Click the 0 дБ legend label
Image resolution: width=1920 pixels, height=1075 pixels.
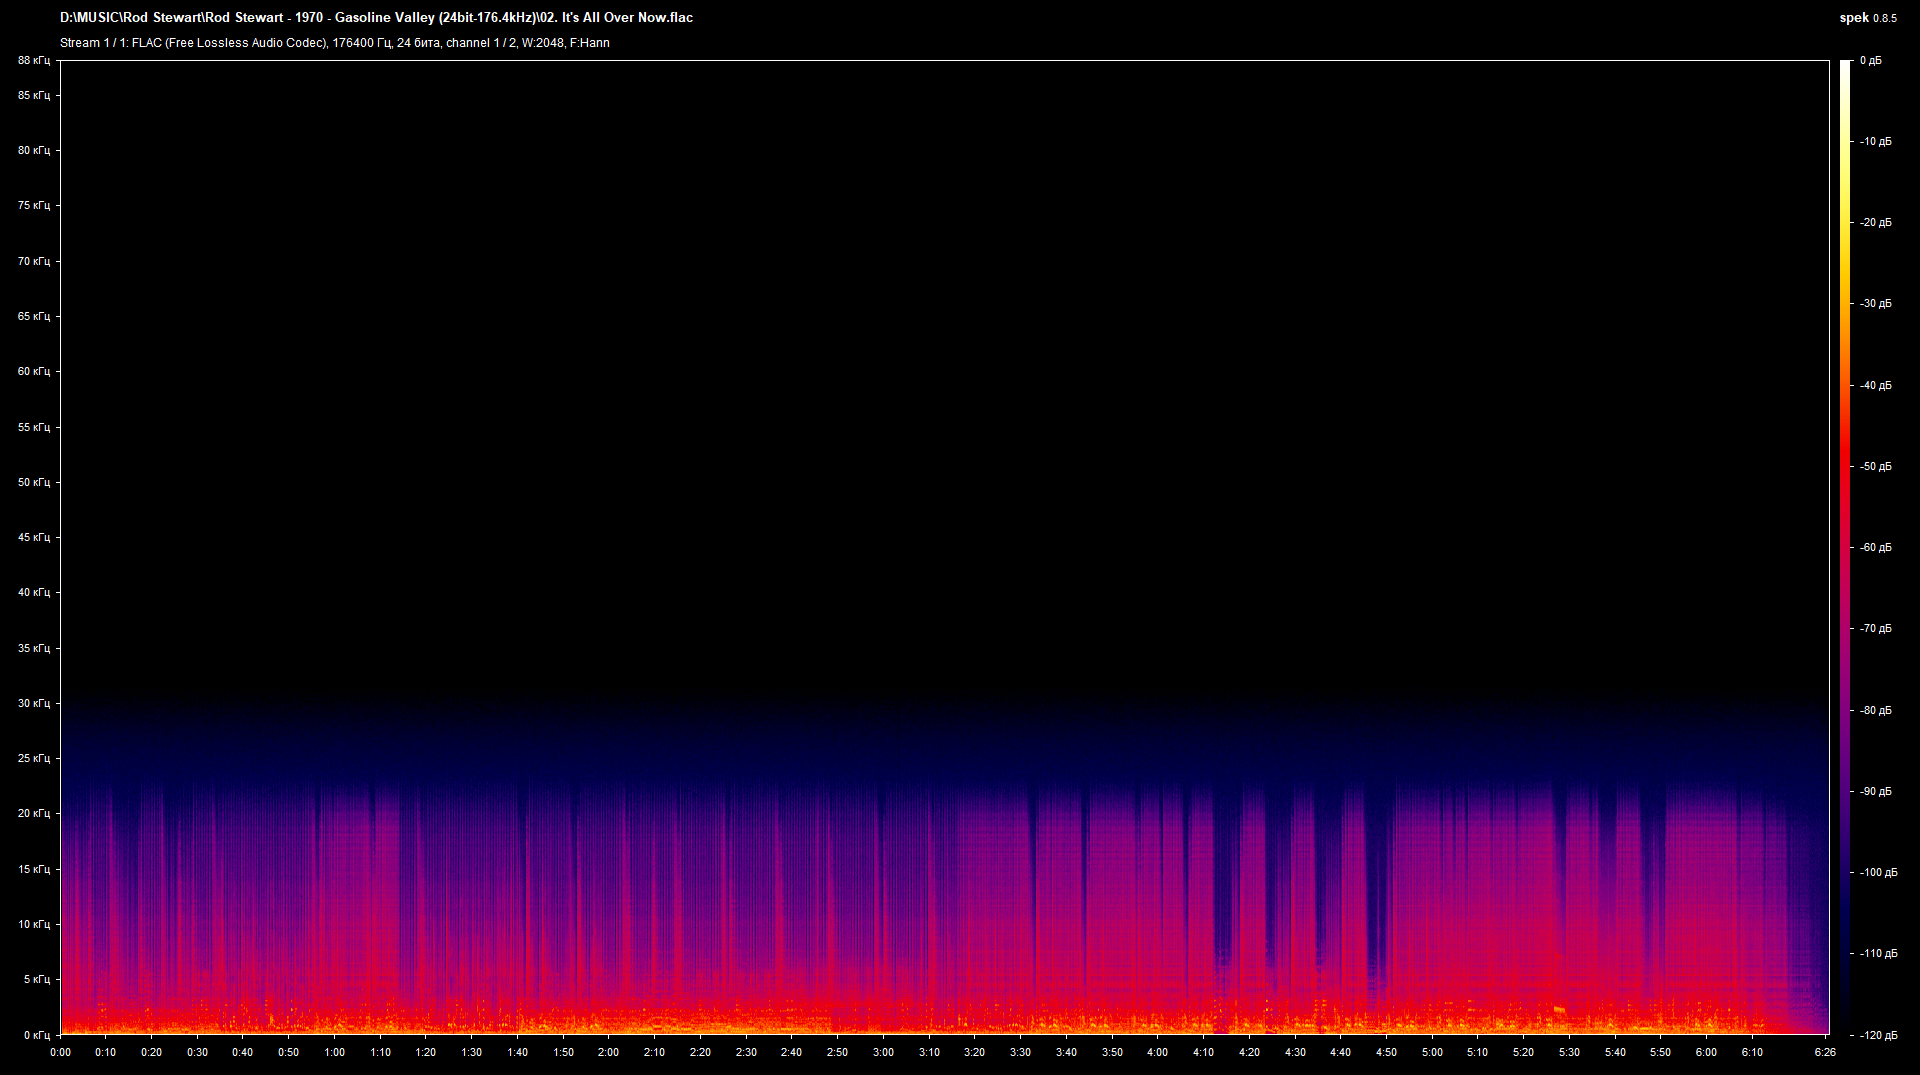pyautogui.click(x=1870, y=60)
